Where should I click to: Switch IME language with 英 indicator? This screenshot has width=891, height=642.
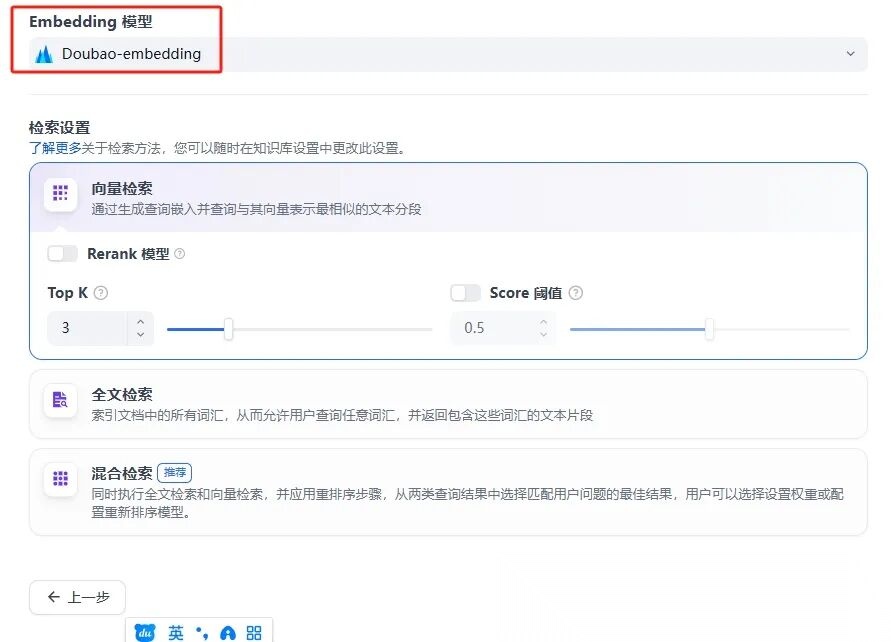[x=176, y=632]
